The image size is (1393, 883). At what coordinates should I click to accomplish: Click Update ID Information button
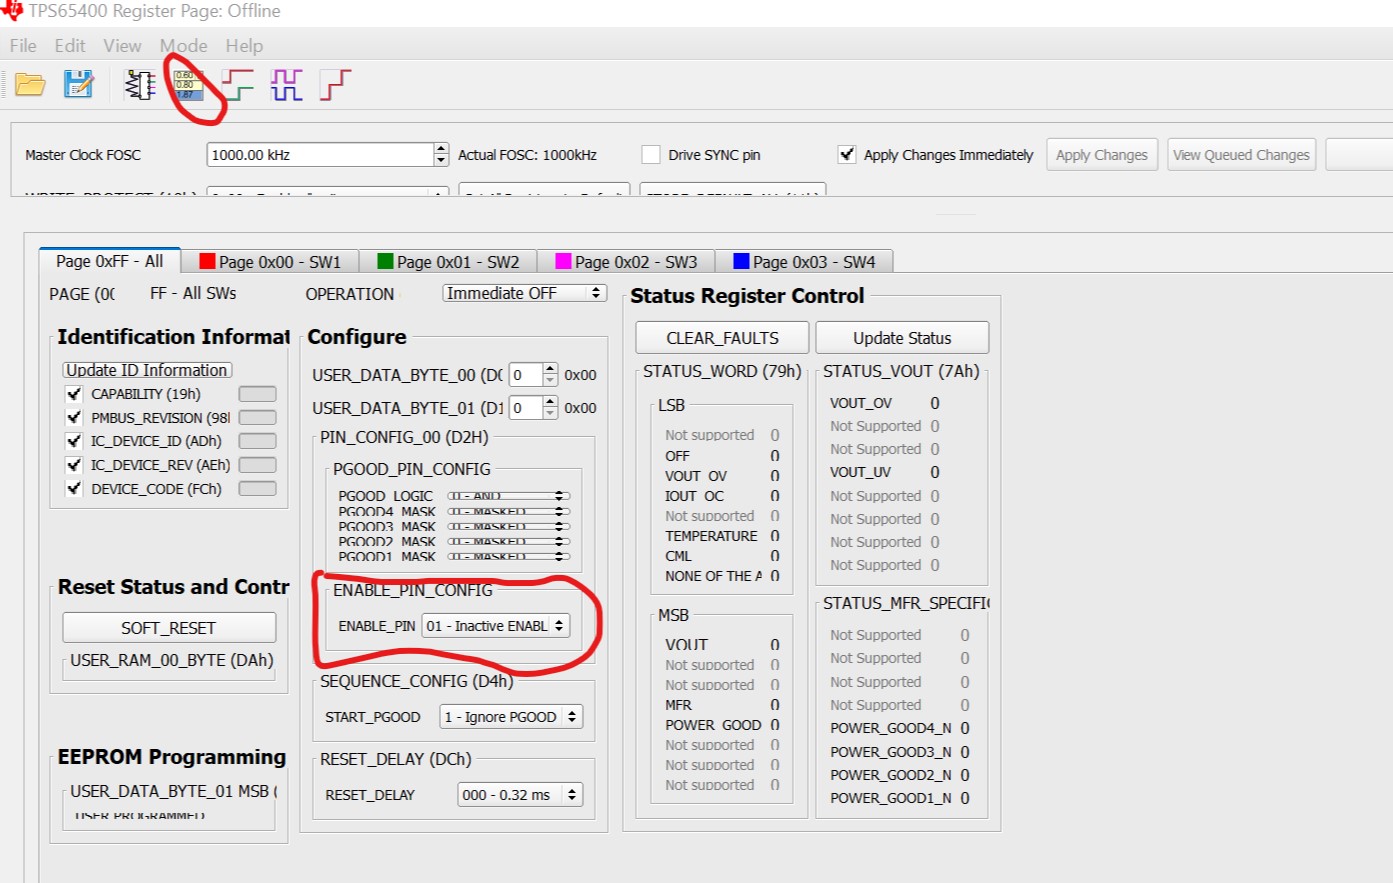click(147, 370)
